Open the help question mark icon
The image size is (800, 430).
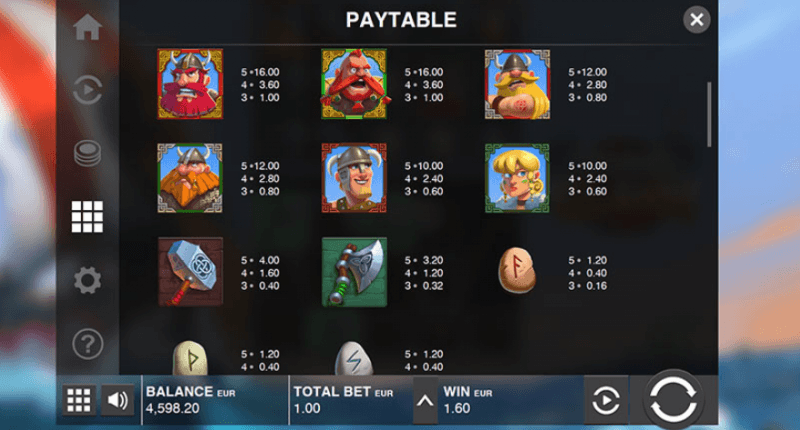[87, 344]
